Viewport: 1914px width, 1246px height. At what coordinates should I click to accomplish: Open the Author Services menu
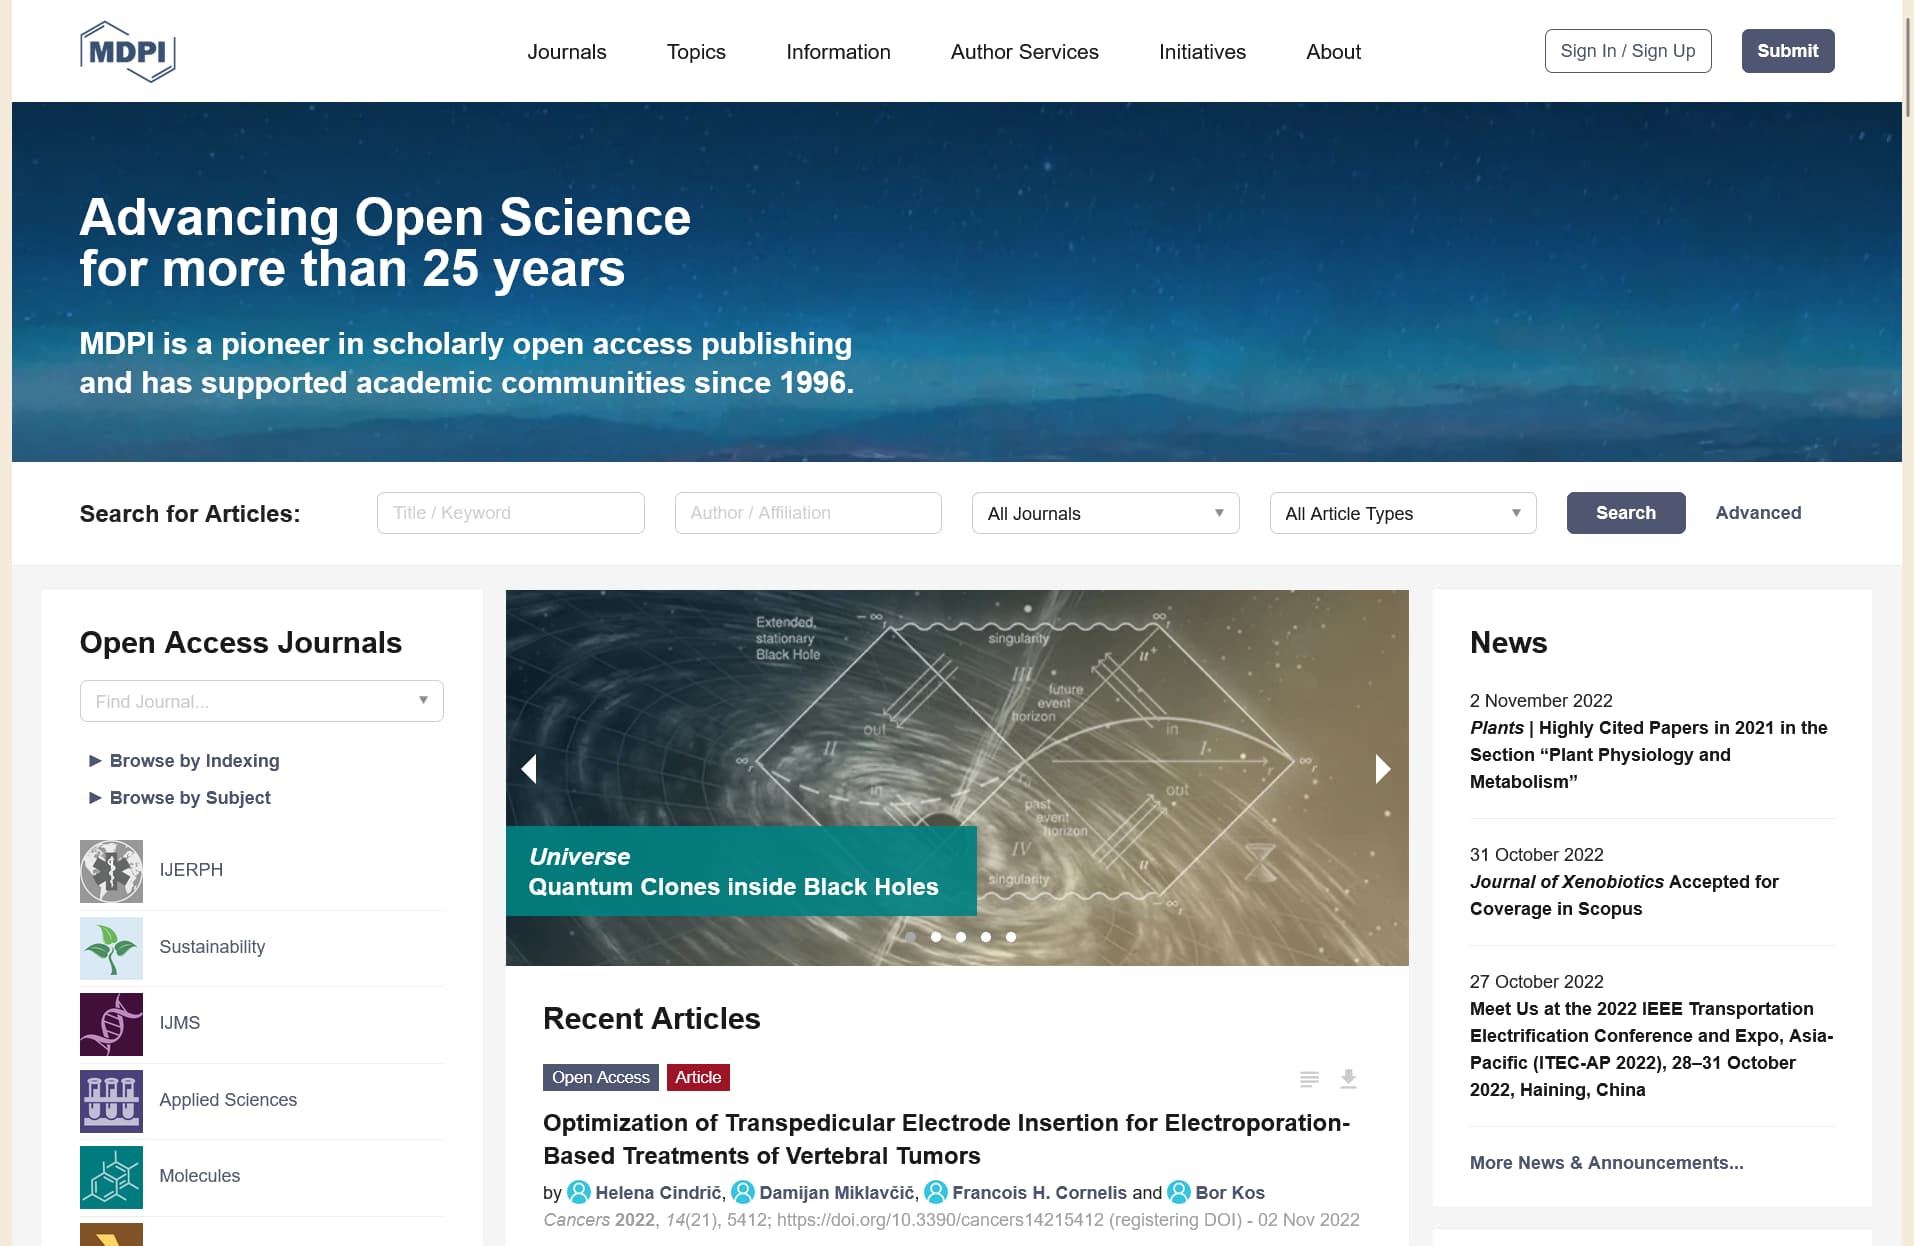point(1024,52)
